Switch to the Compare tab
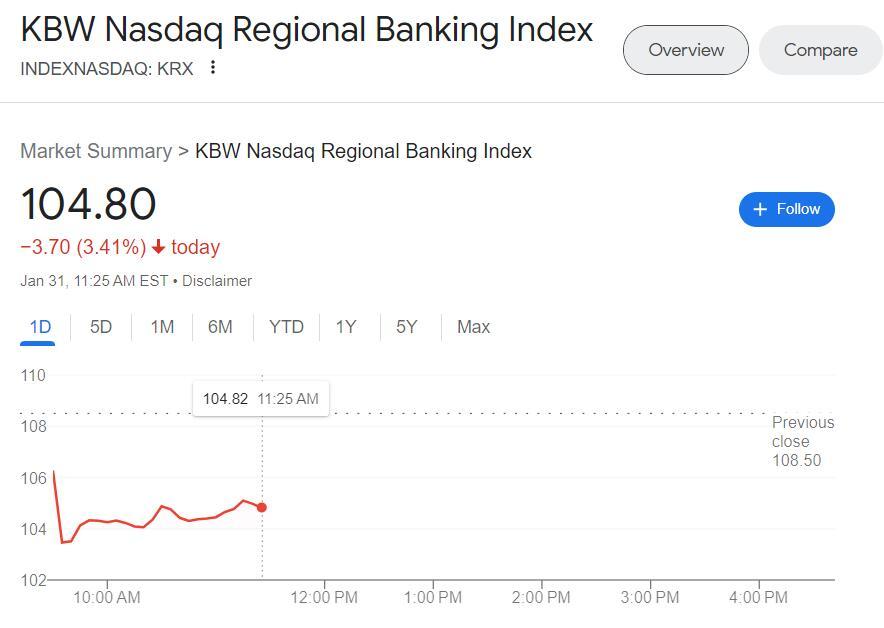Viewport: 884px width, 628px height. (x=820, y=50)
